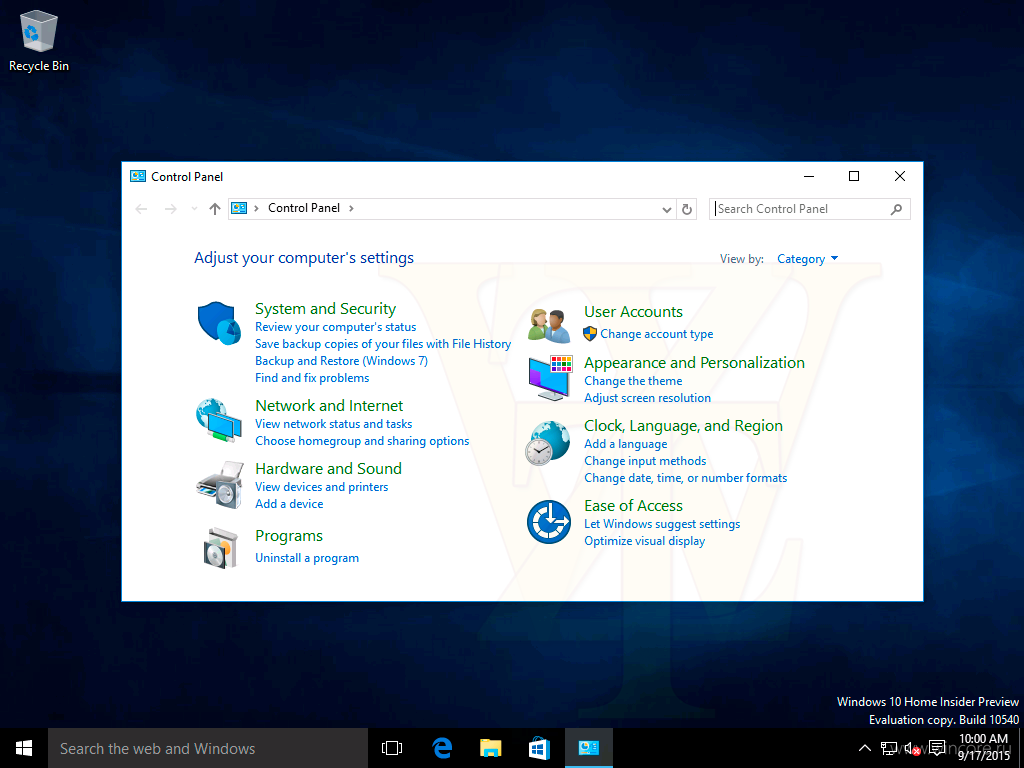Open the Action Center notifications icon

coord(938,748)
